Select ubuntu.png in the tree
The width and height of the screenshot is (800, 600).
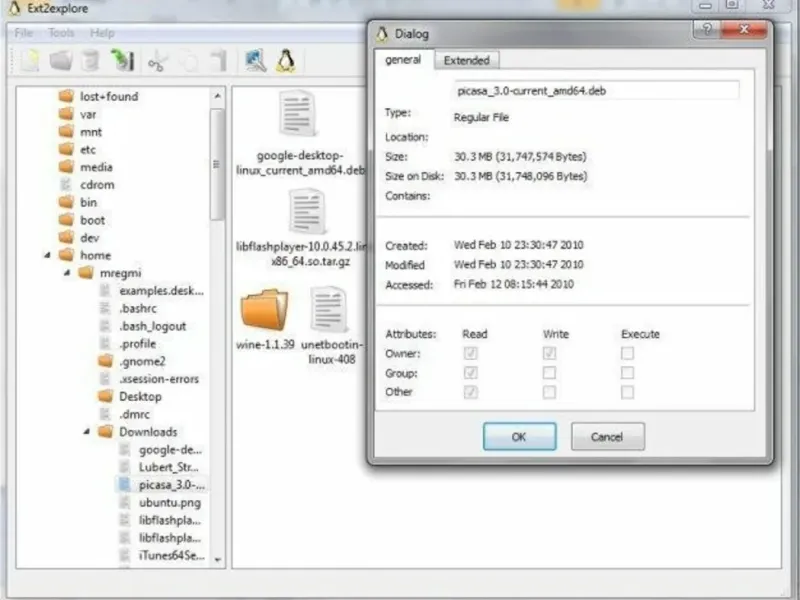click(170, 503)
